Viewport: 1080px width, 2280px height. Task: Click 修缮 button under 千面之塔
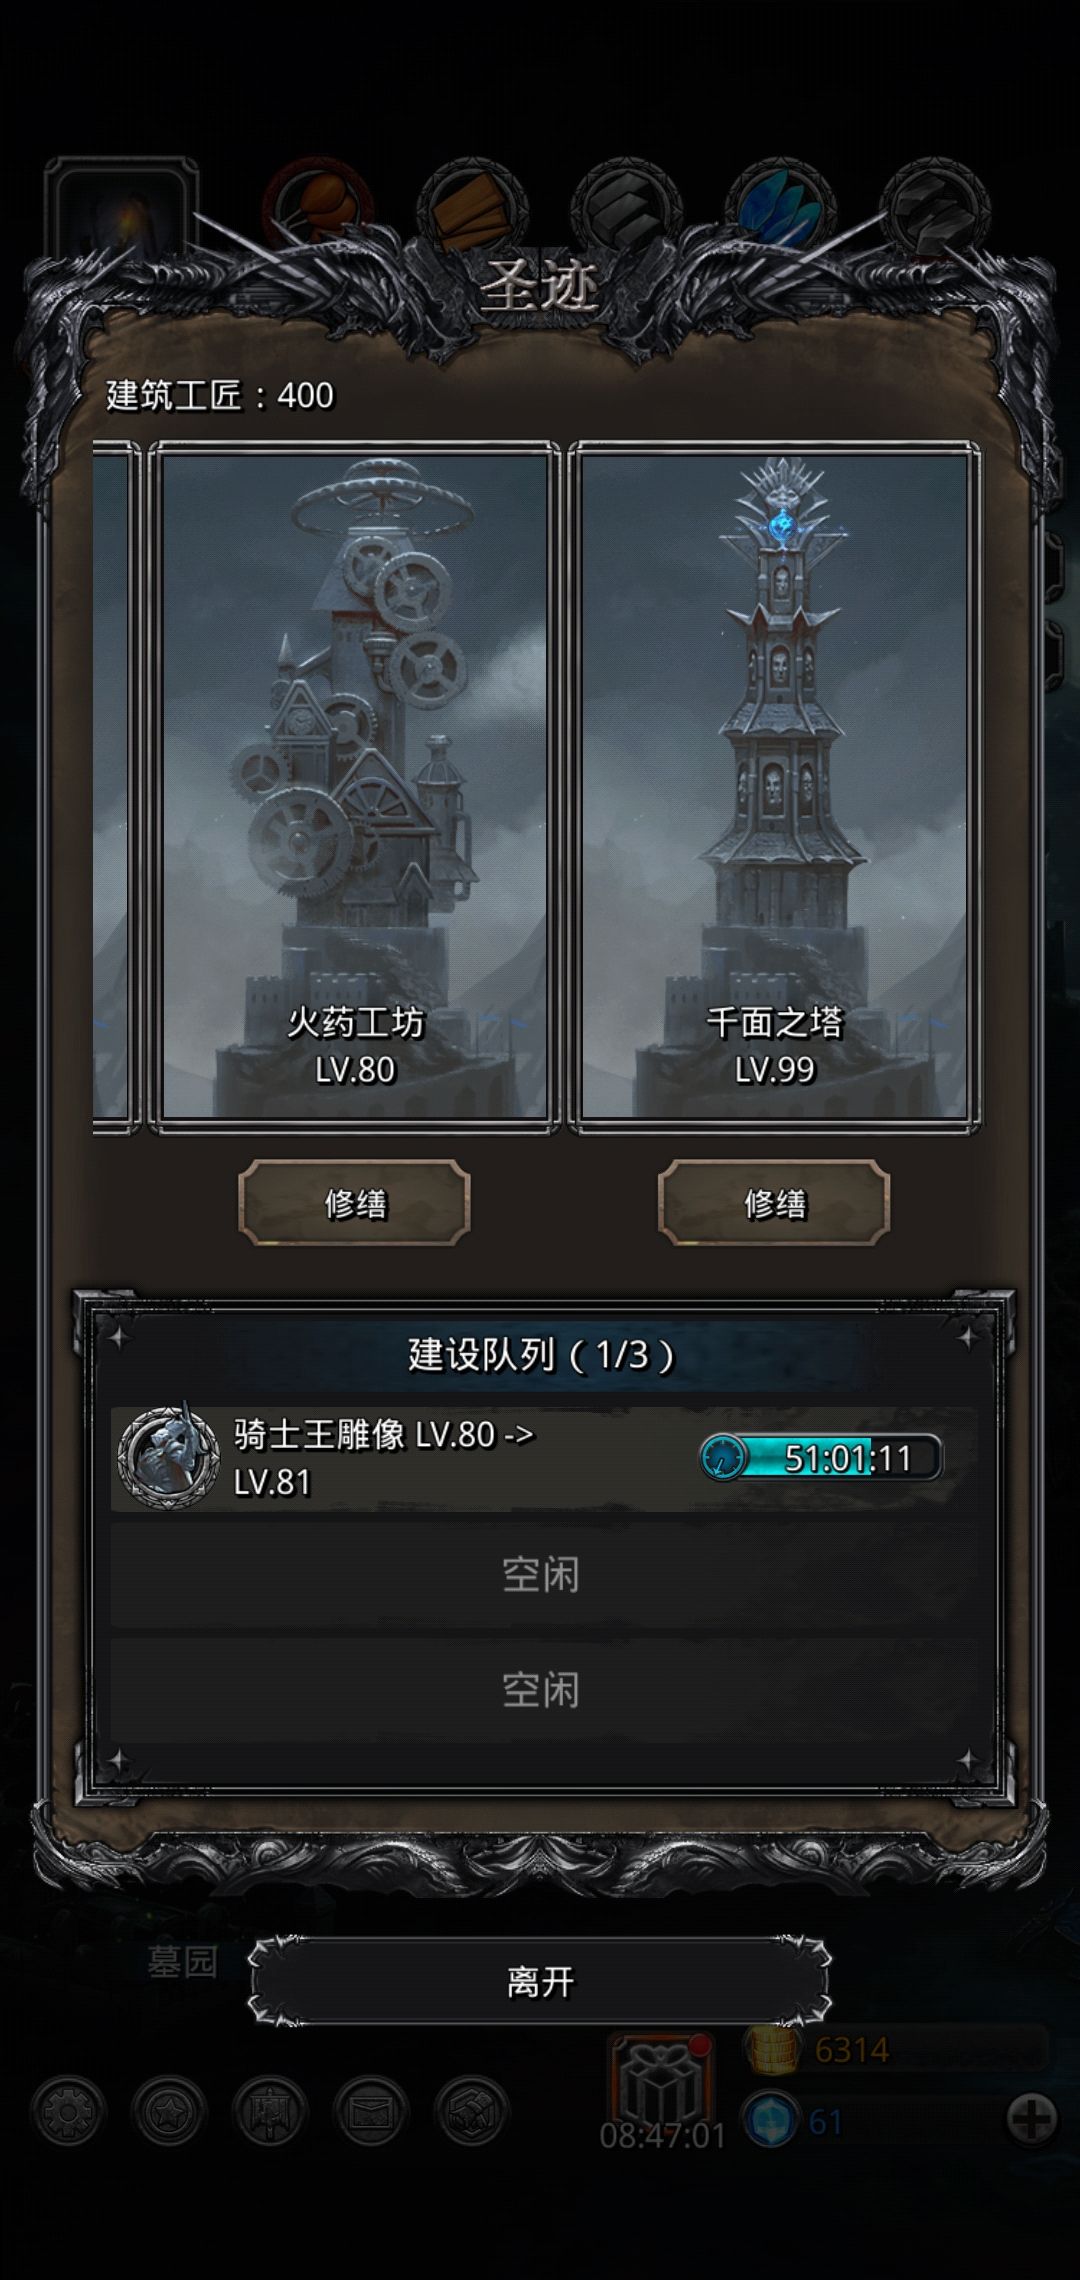[774, 1203]
